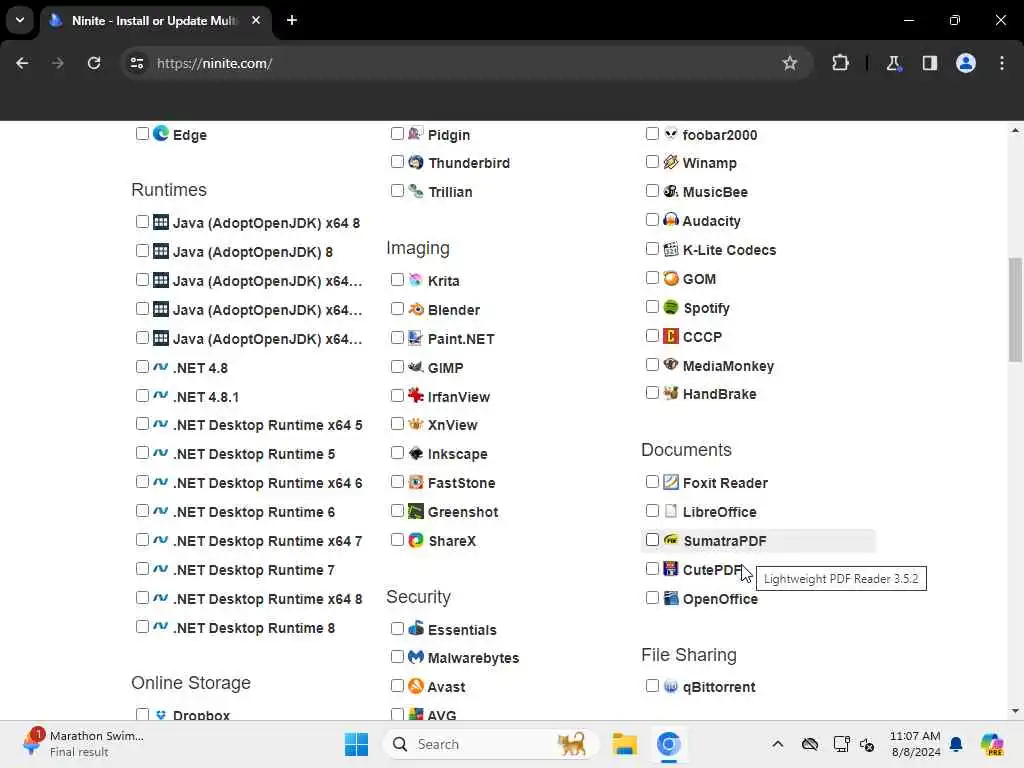Click the XnView label
Screen dimensions: 1024x768
point(453,424)
